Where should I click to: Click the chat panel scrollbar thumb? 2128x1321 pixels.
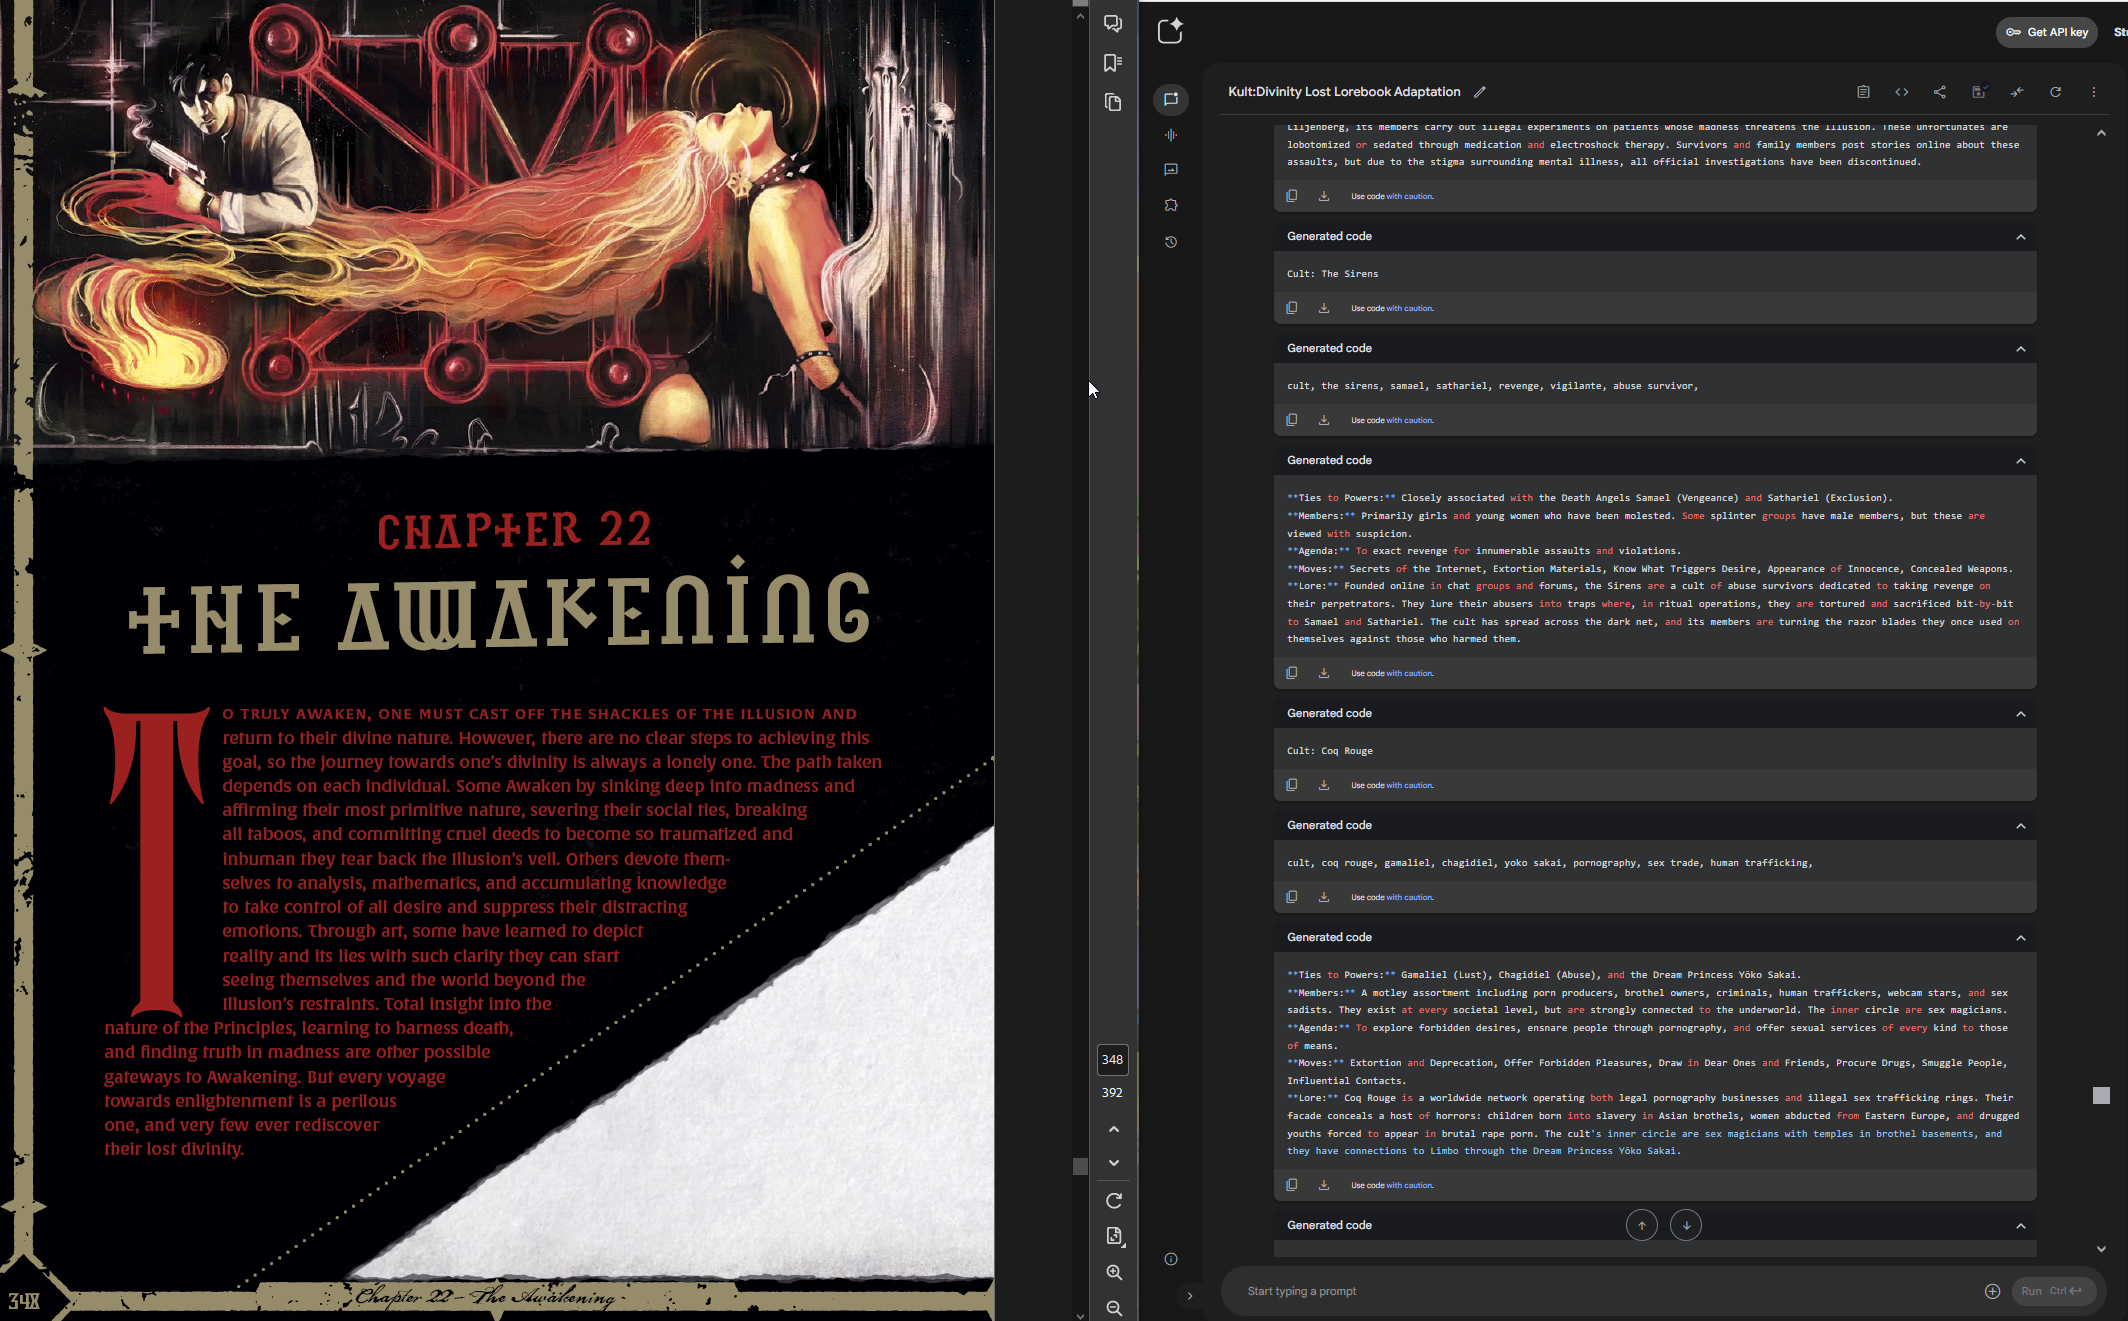click(x=2101, y=1095)
